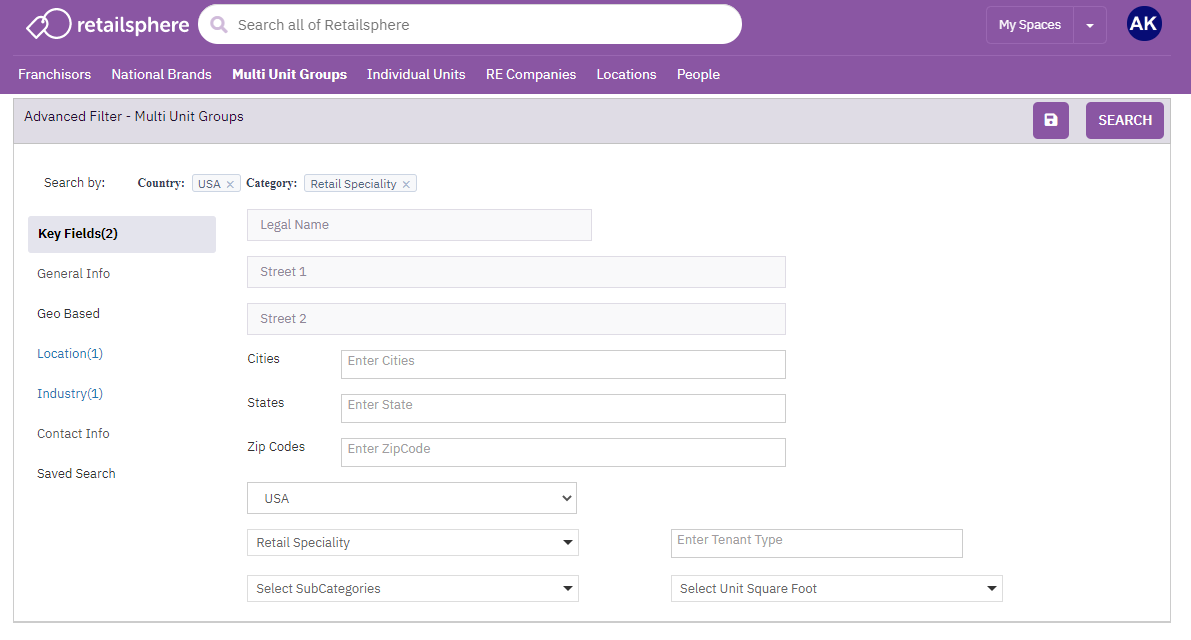Click the SEARCH button
Image resolution: width=1191 pixels, height=640 pixels.
pos(1125,120)
